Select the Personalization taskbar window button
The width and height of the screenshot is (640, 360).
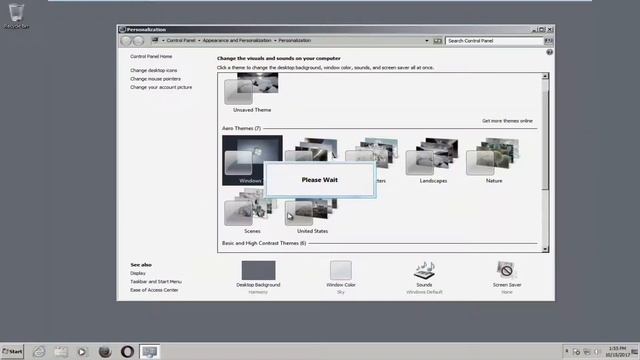pyautogui.click(x=149, y=351)
